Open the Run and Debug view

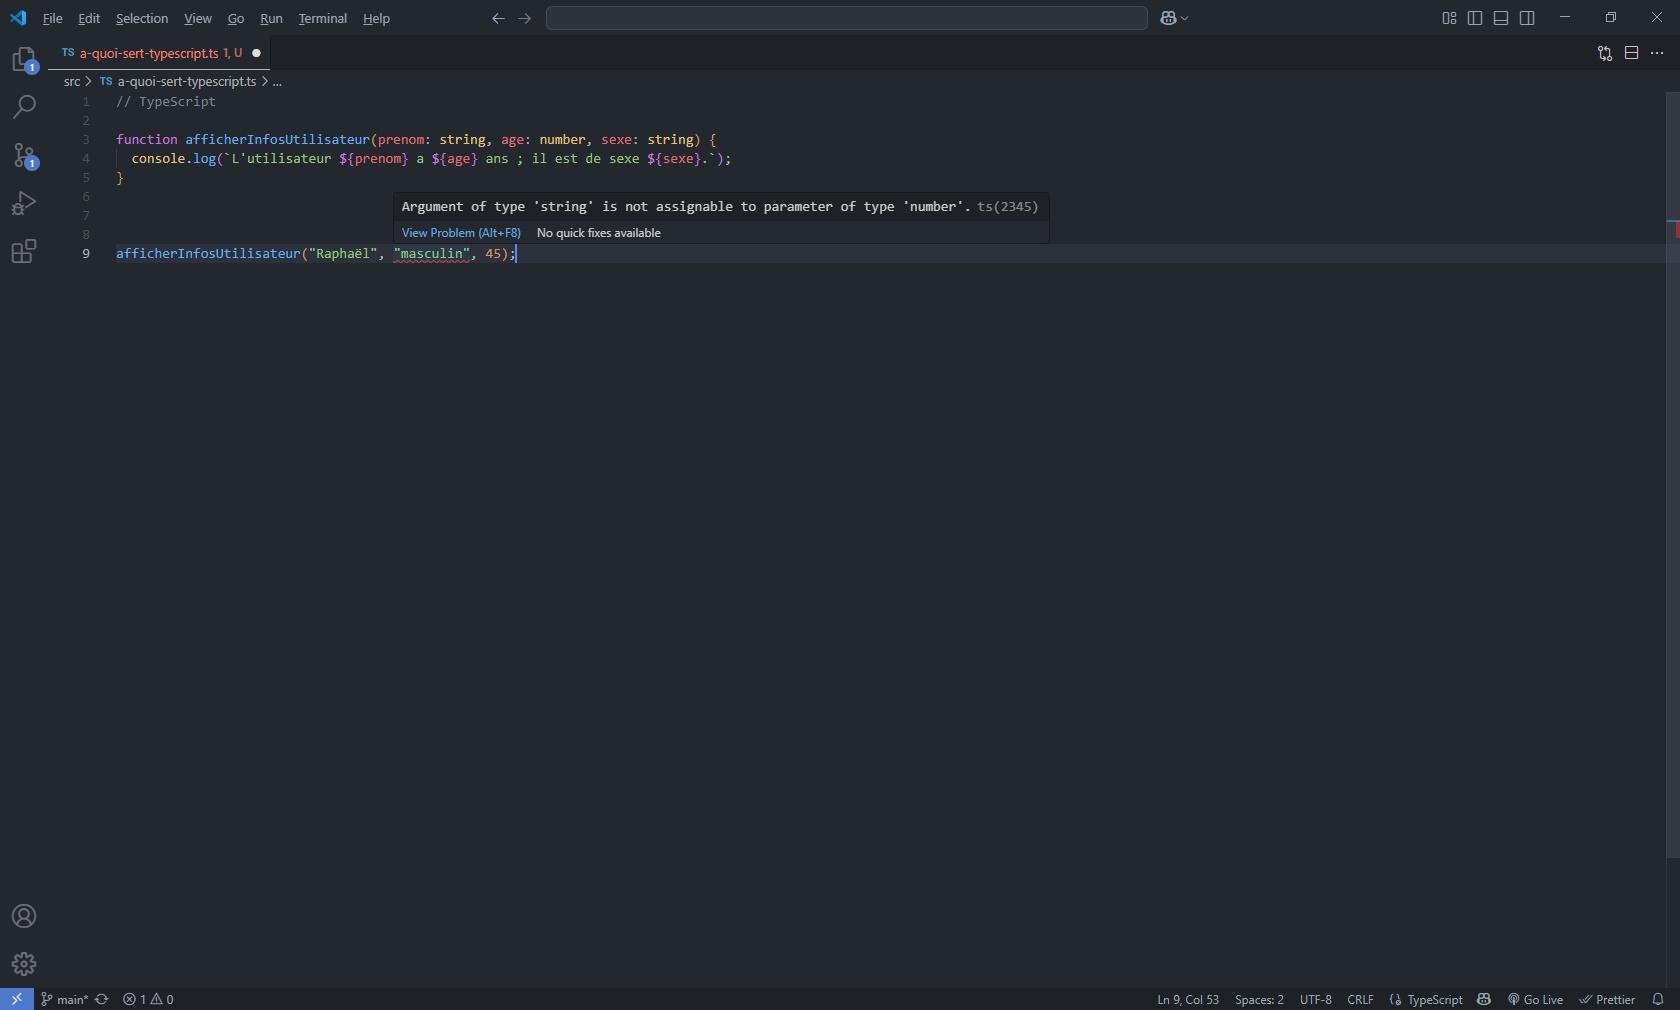pos(24,203)
